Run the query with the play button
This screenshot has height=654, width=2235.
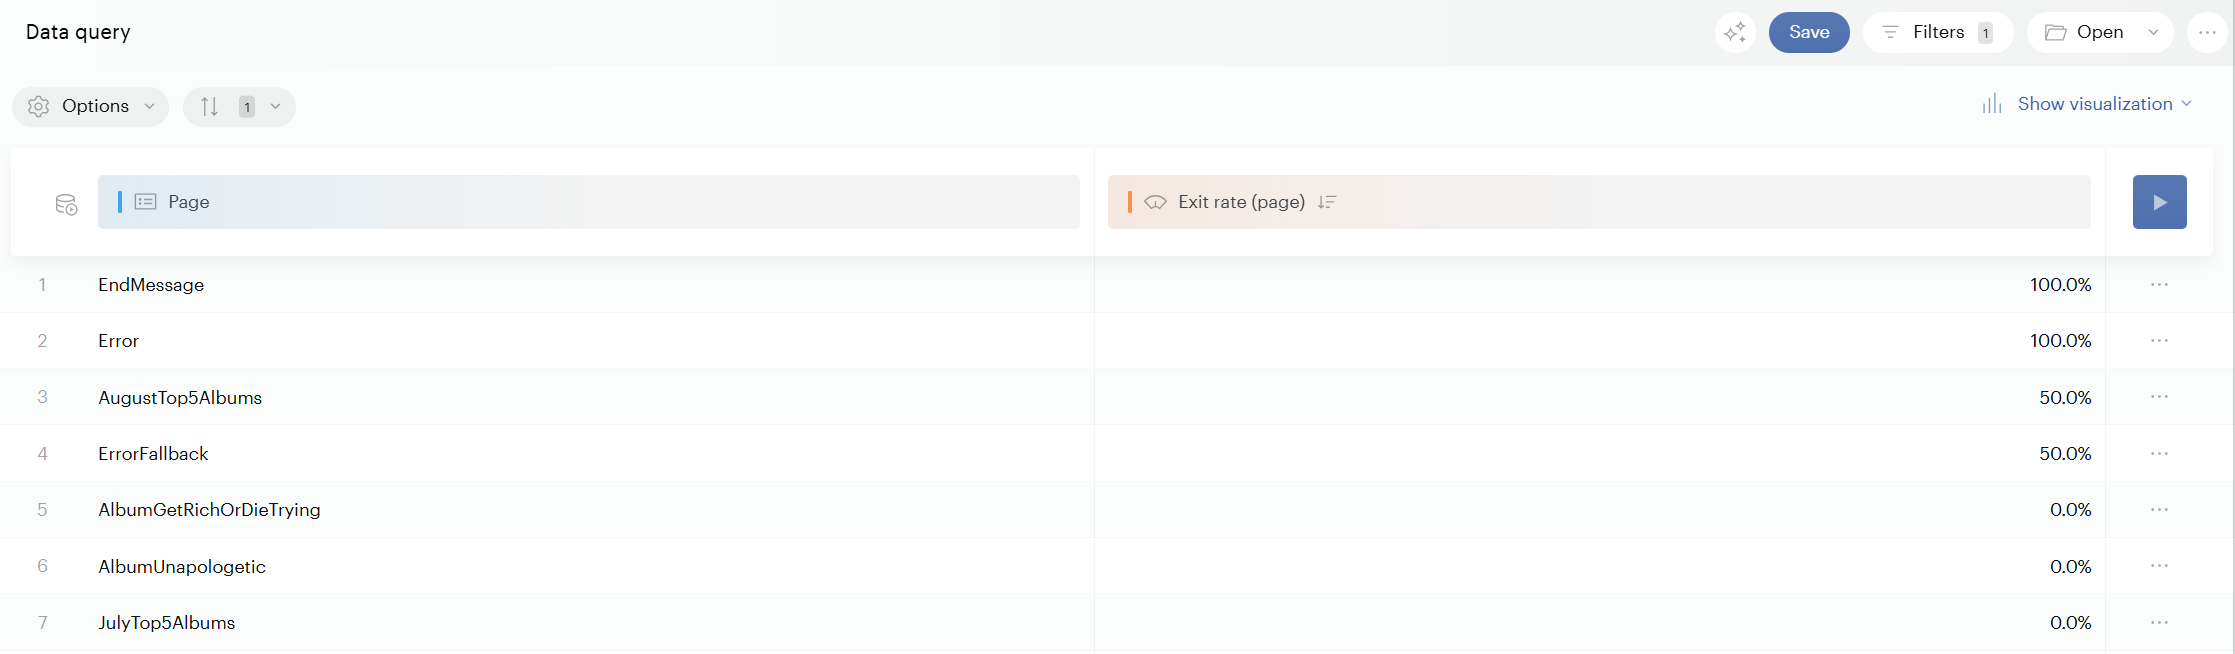[x=2160, y=202]
